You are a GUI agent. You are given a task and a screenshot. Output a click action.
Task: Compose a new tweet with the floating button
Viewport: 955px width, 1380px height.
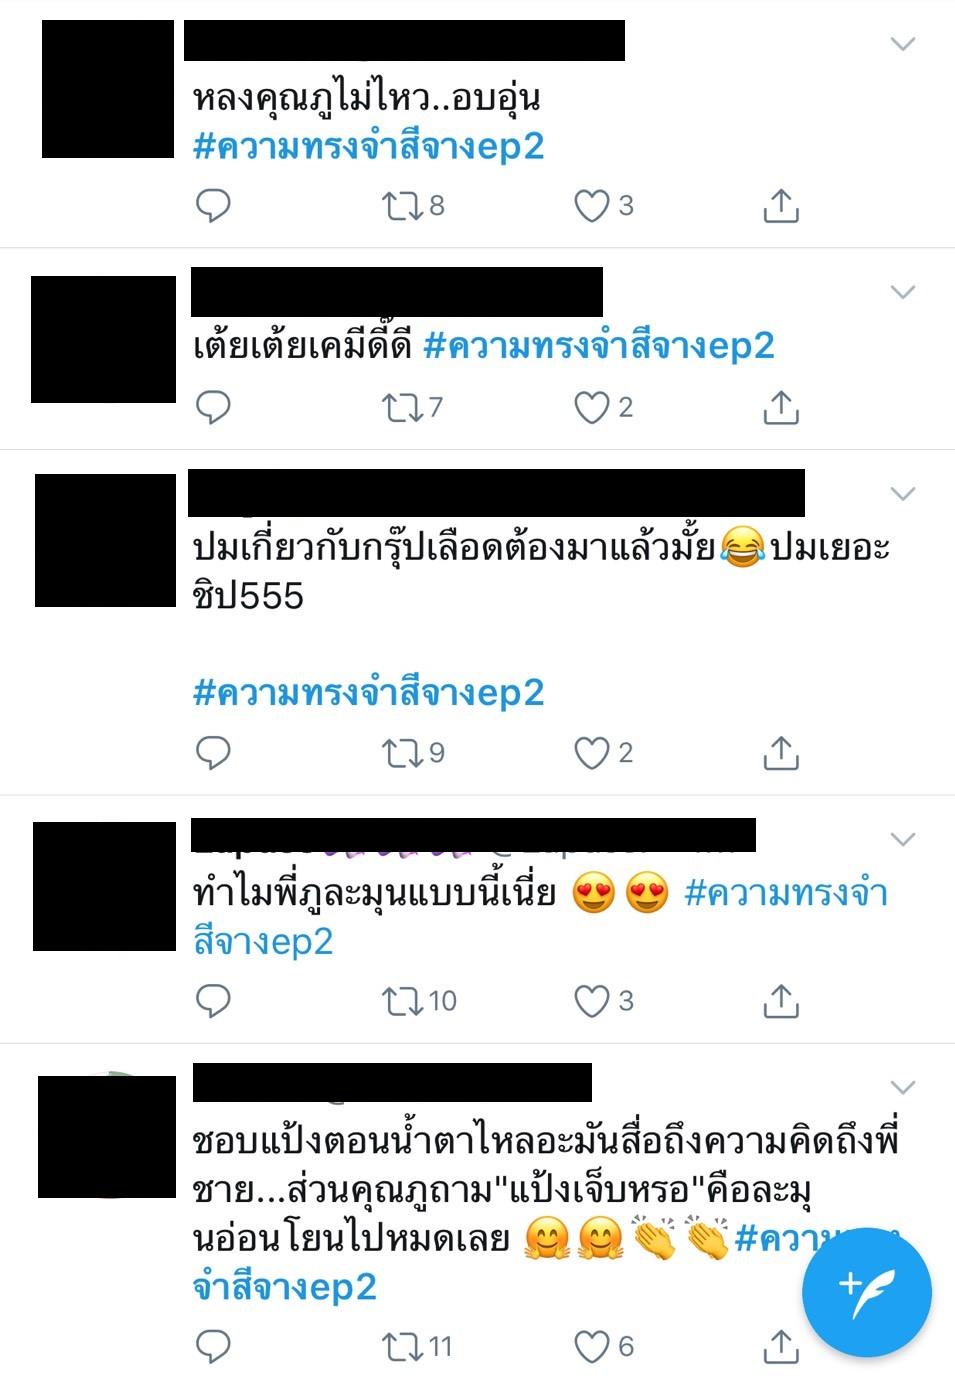pos(867,1292)
